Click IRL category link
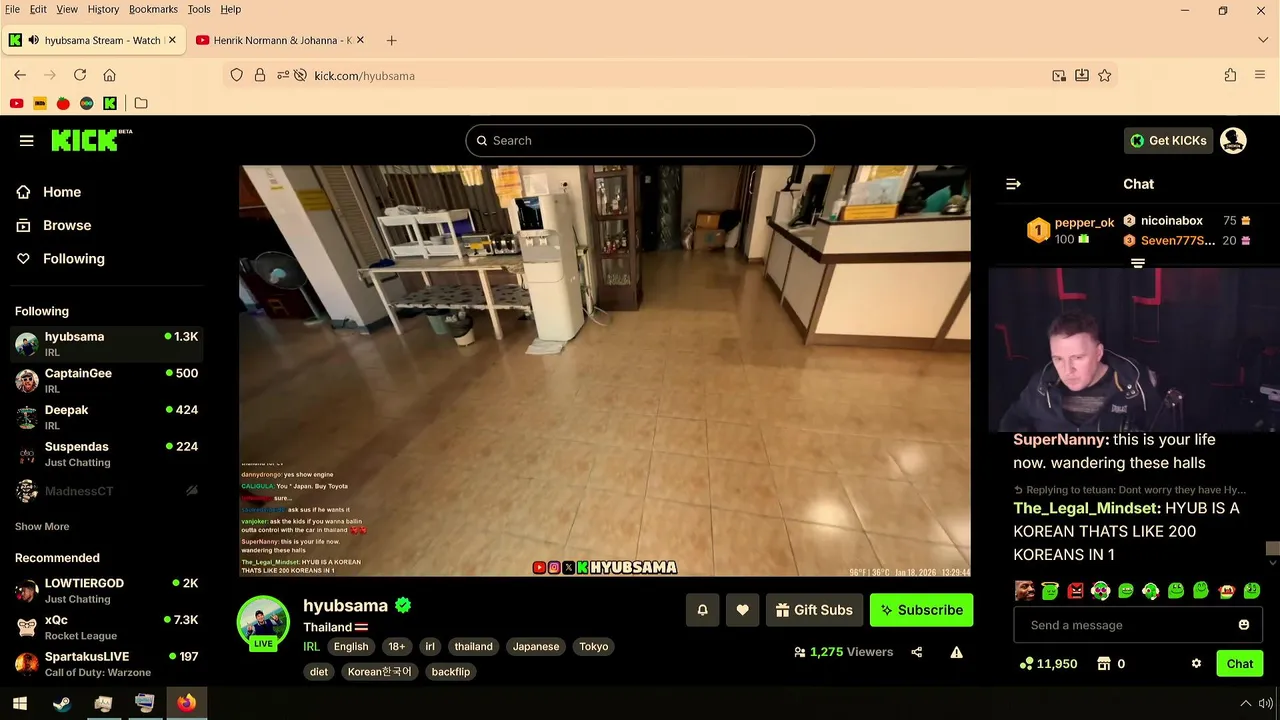1280x720 pixels. coord(312,647)
